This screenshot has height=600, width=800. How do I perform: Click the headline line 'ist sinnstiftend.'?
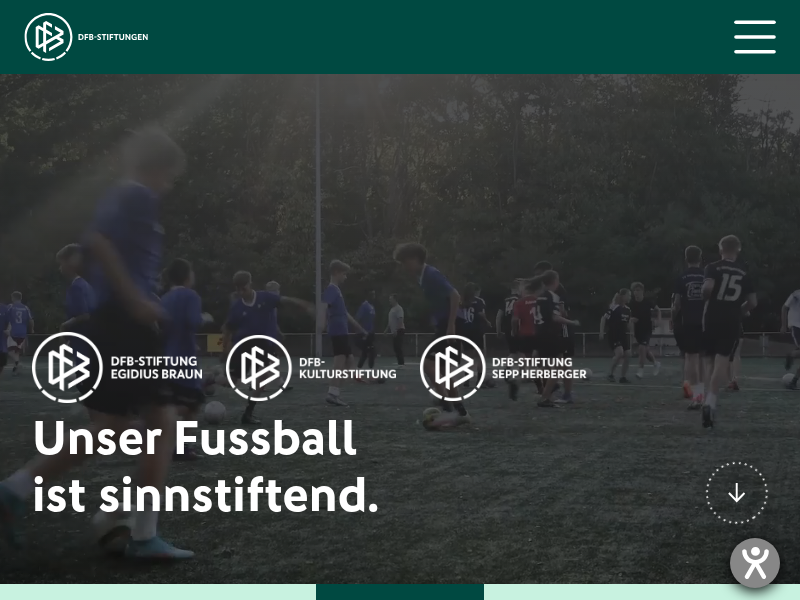click(x=206, y=494)
